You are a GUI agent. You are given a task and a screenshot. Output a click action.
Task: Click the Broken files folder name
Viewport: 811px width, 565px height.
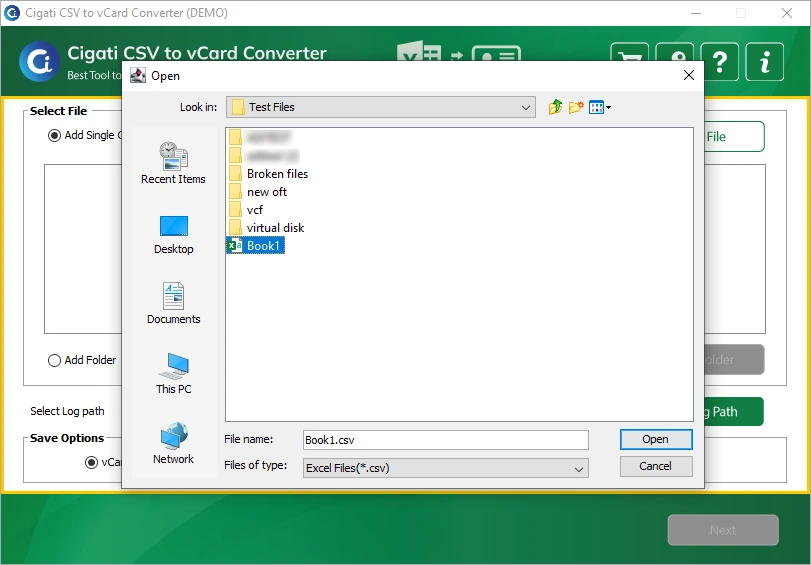point(277,174)
